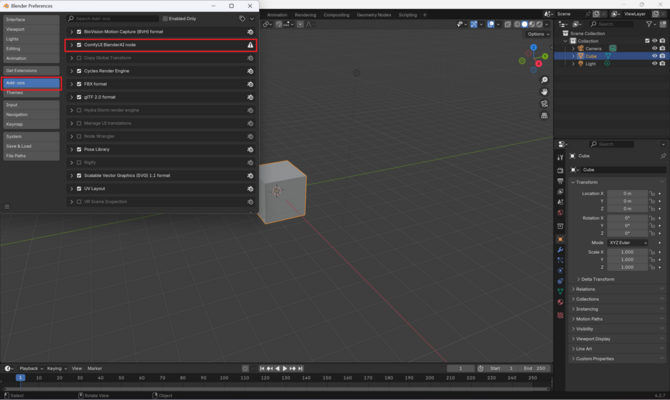Open the timeline Marker menu
Viewport: 670px width, 400px height.
point(94,368)
